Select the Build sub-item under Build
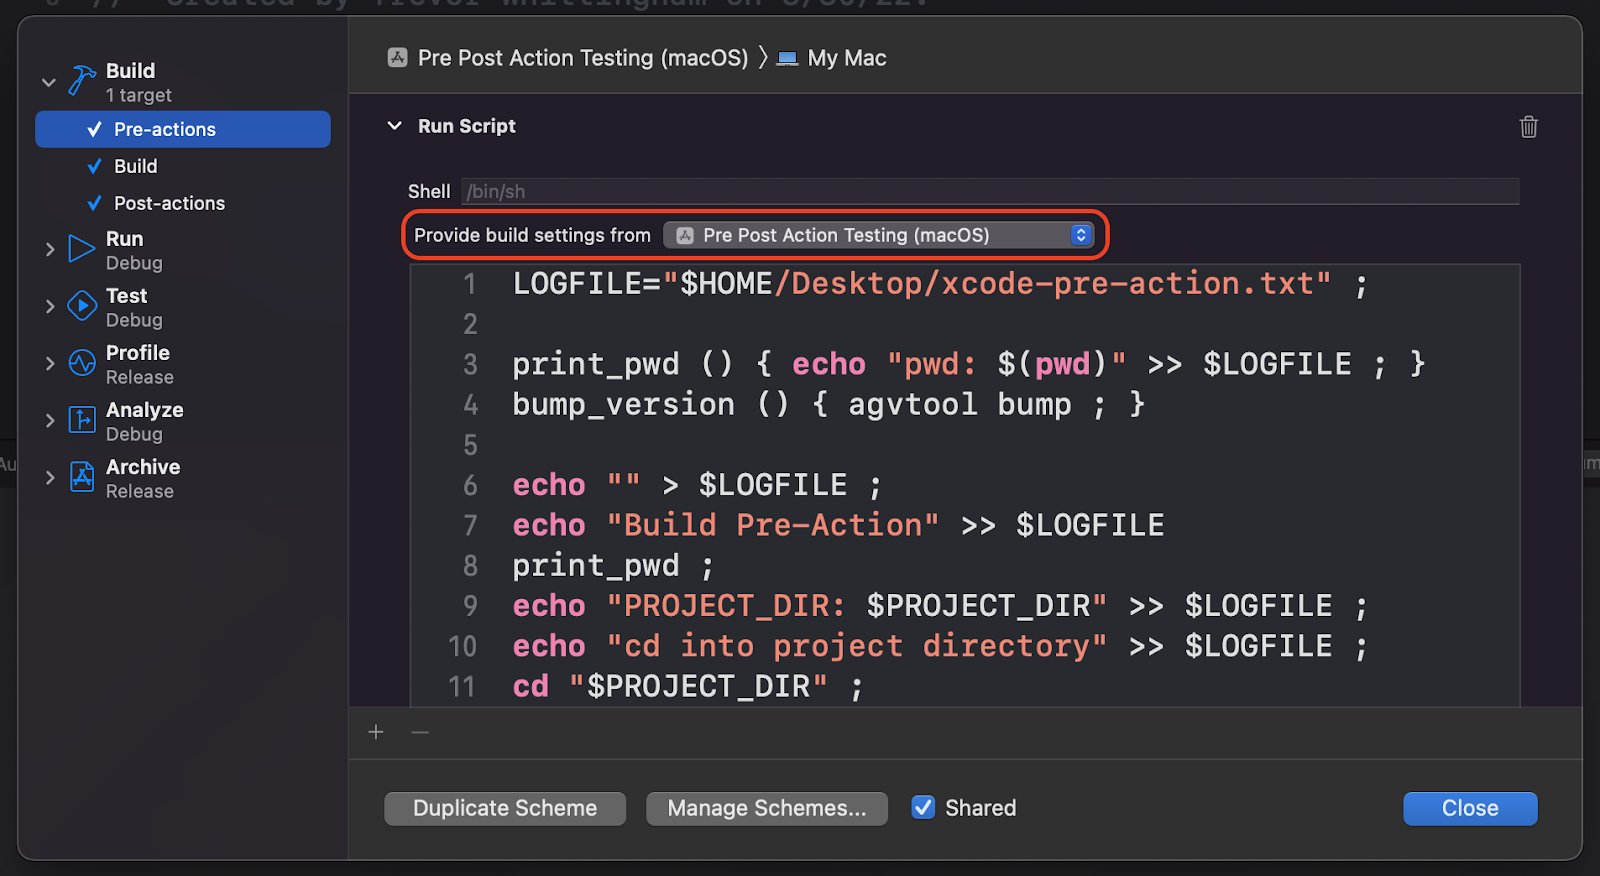This screenshot has height=876, width=1600. [136, 166]
